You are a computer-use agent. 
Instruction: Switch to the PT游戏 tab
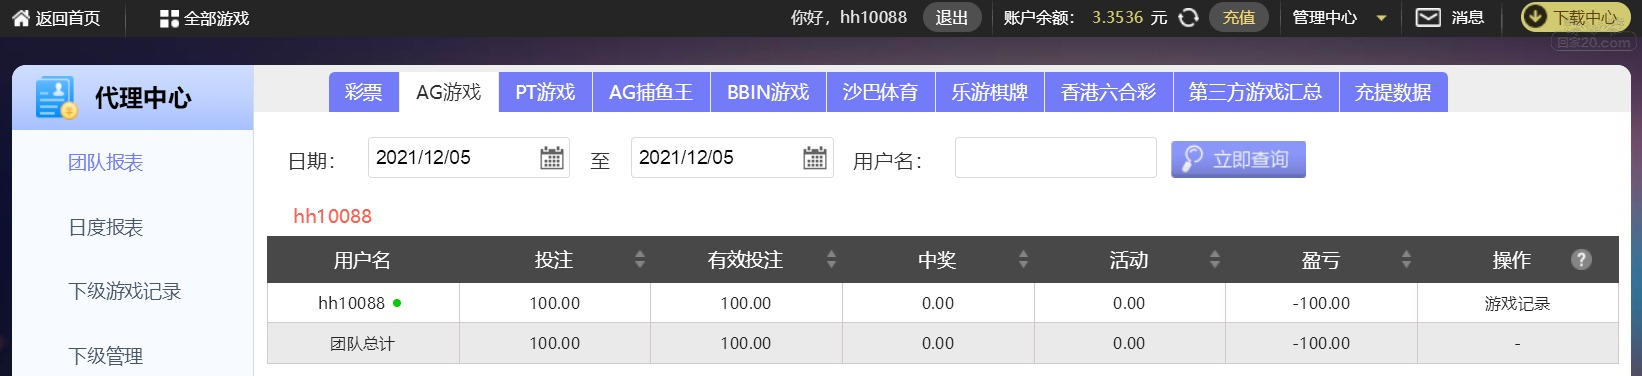pyautogui.click(x=545, y=92)
